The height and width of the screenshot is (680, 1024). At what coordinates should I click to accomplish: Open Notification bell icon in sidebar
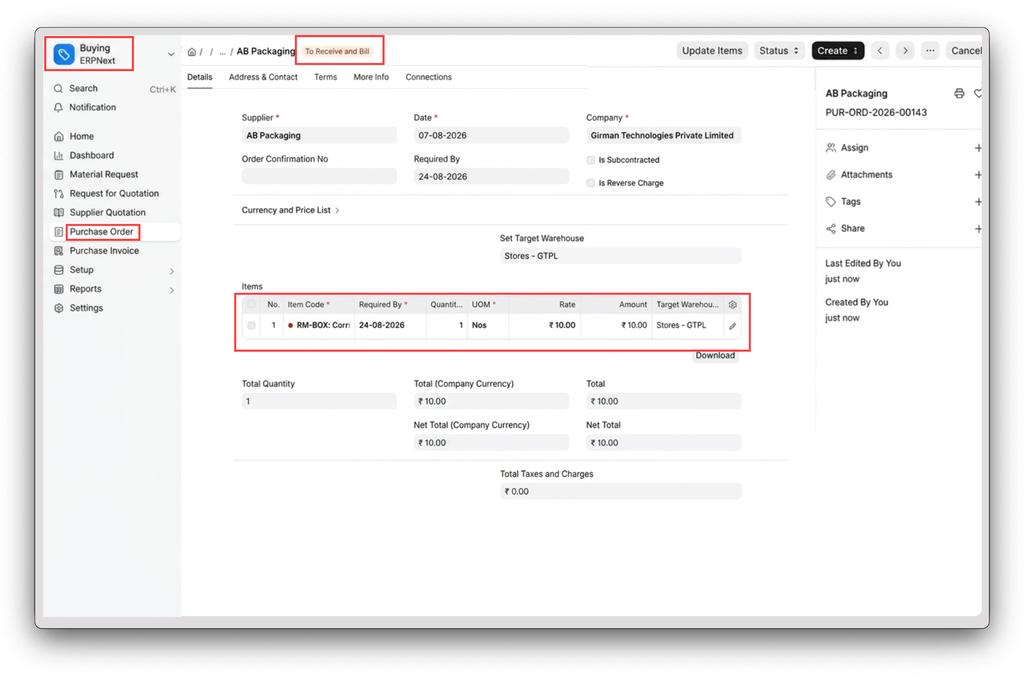[x=59, y=107]
